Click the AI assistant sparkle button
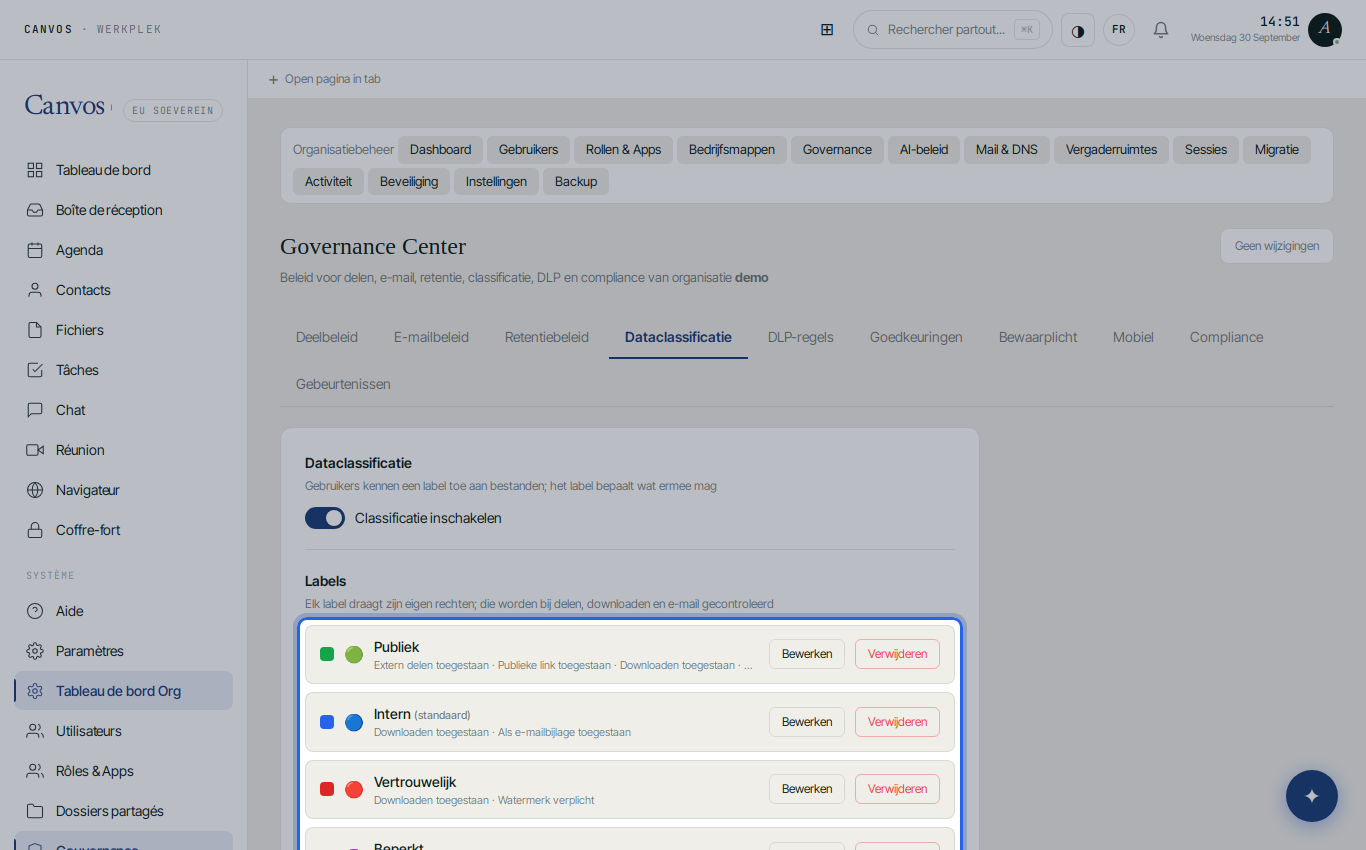 (1312, 796)
